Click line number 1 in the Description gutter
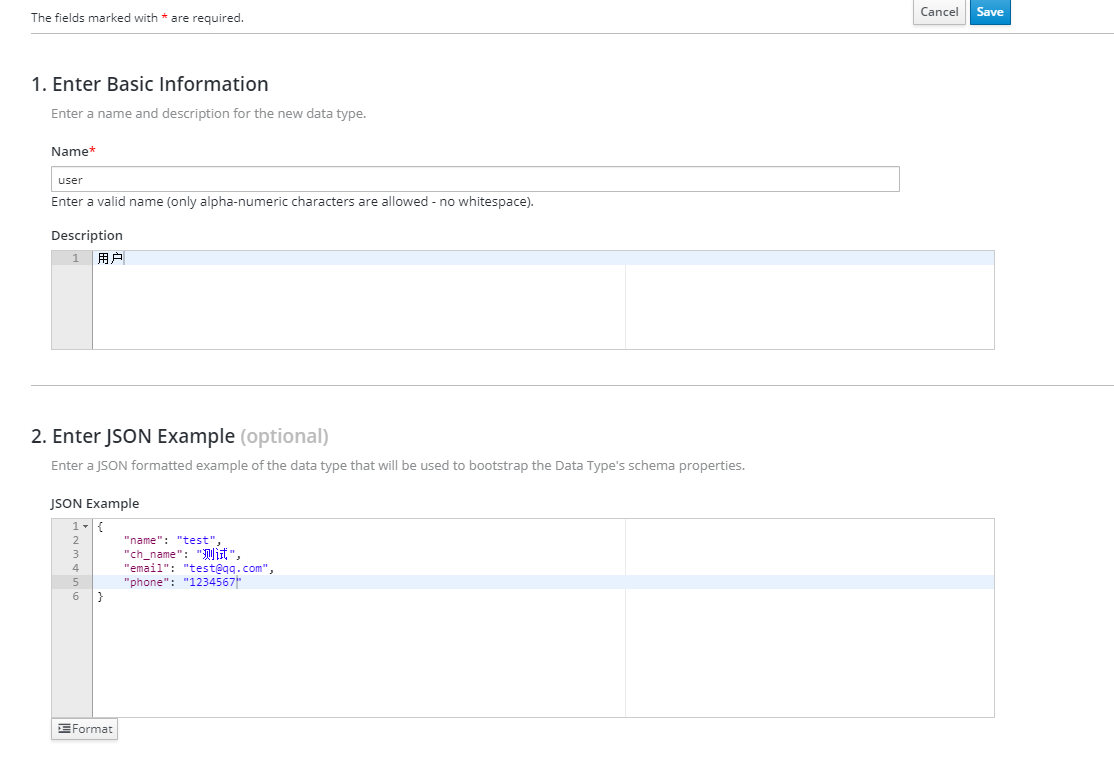The height and width of the screenshot is (766, 1114). tap(74, 257)
